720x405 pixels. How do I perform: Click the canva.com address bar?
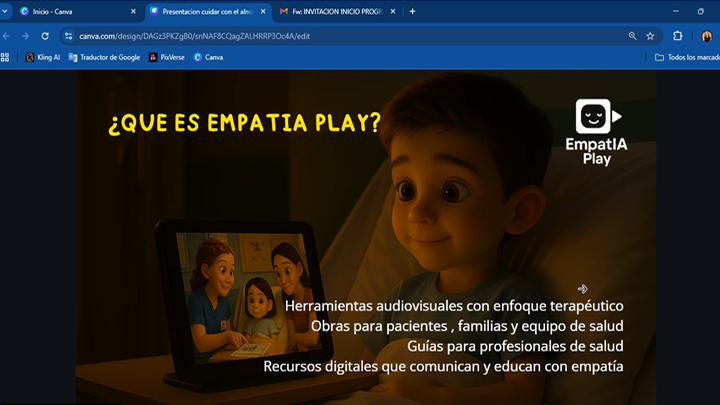[300, 36]
